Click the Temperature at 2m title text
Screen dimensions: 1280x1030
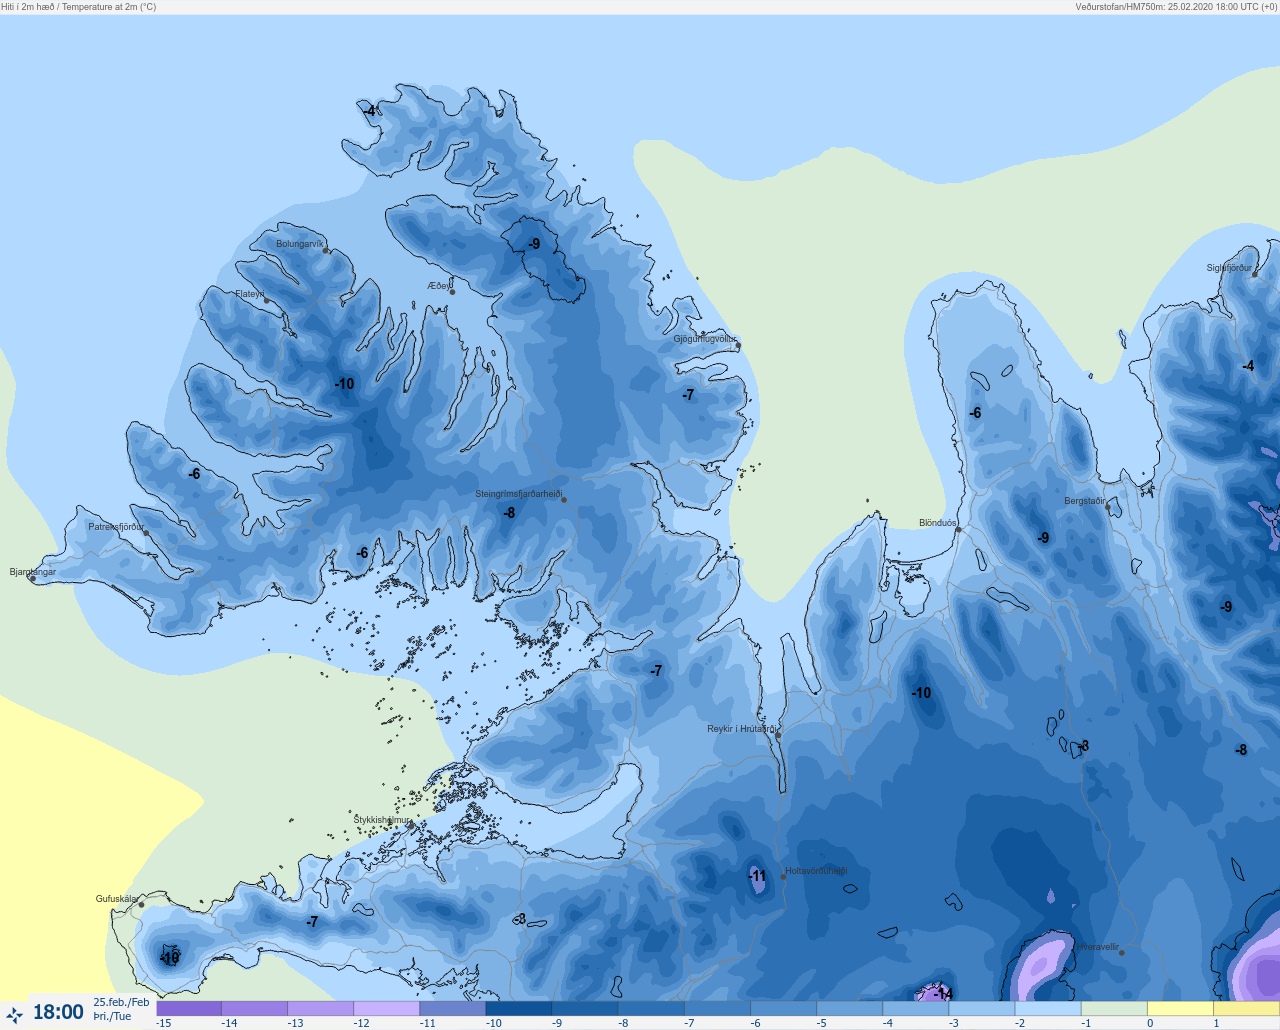coord(109,7)
